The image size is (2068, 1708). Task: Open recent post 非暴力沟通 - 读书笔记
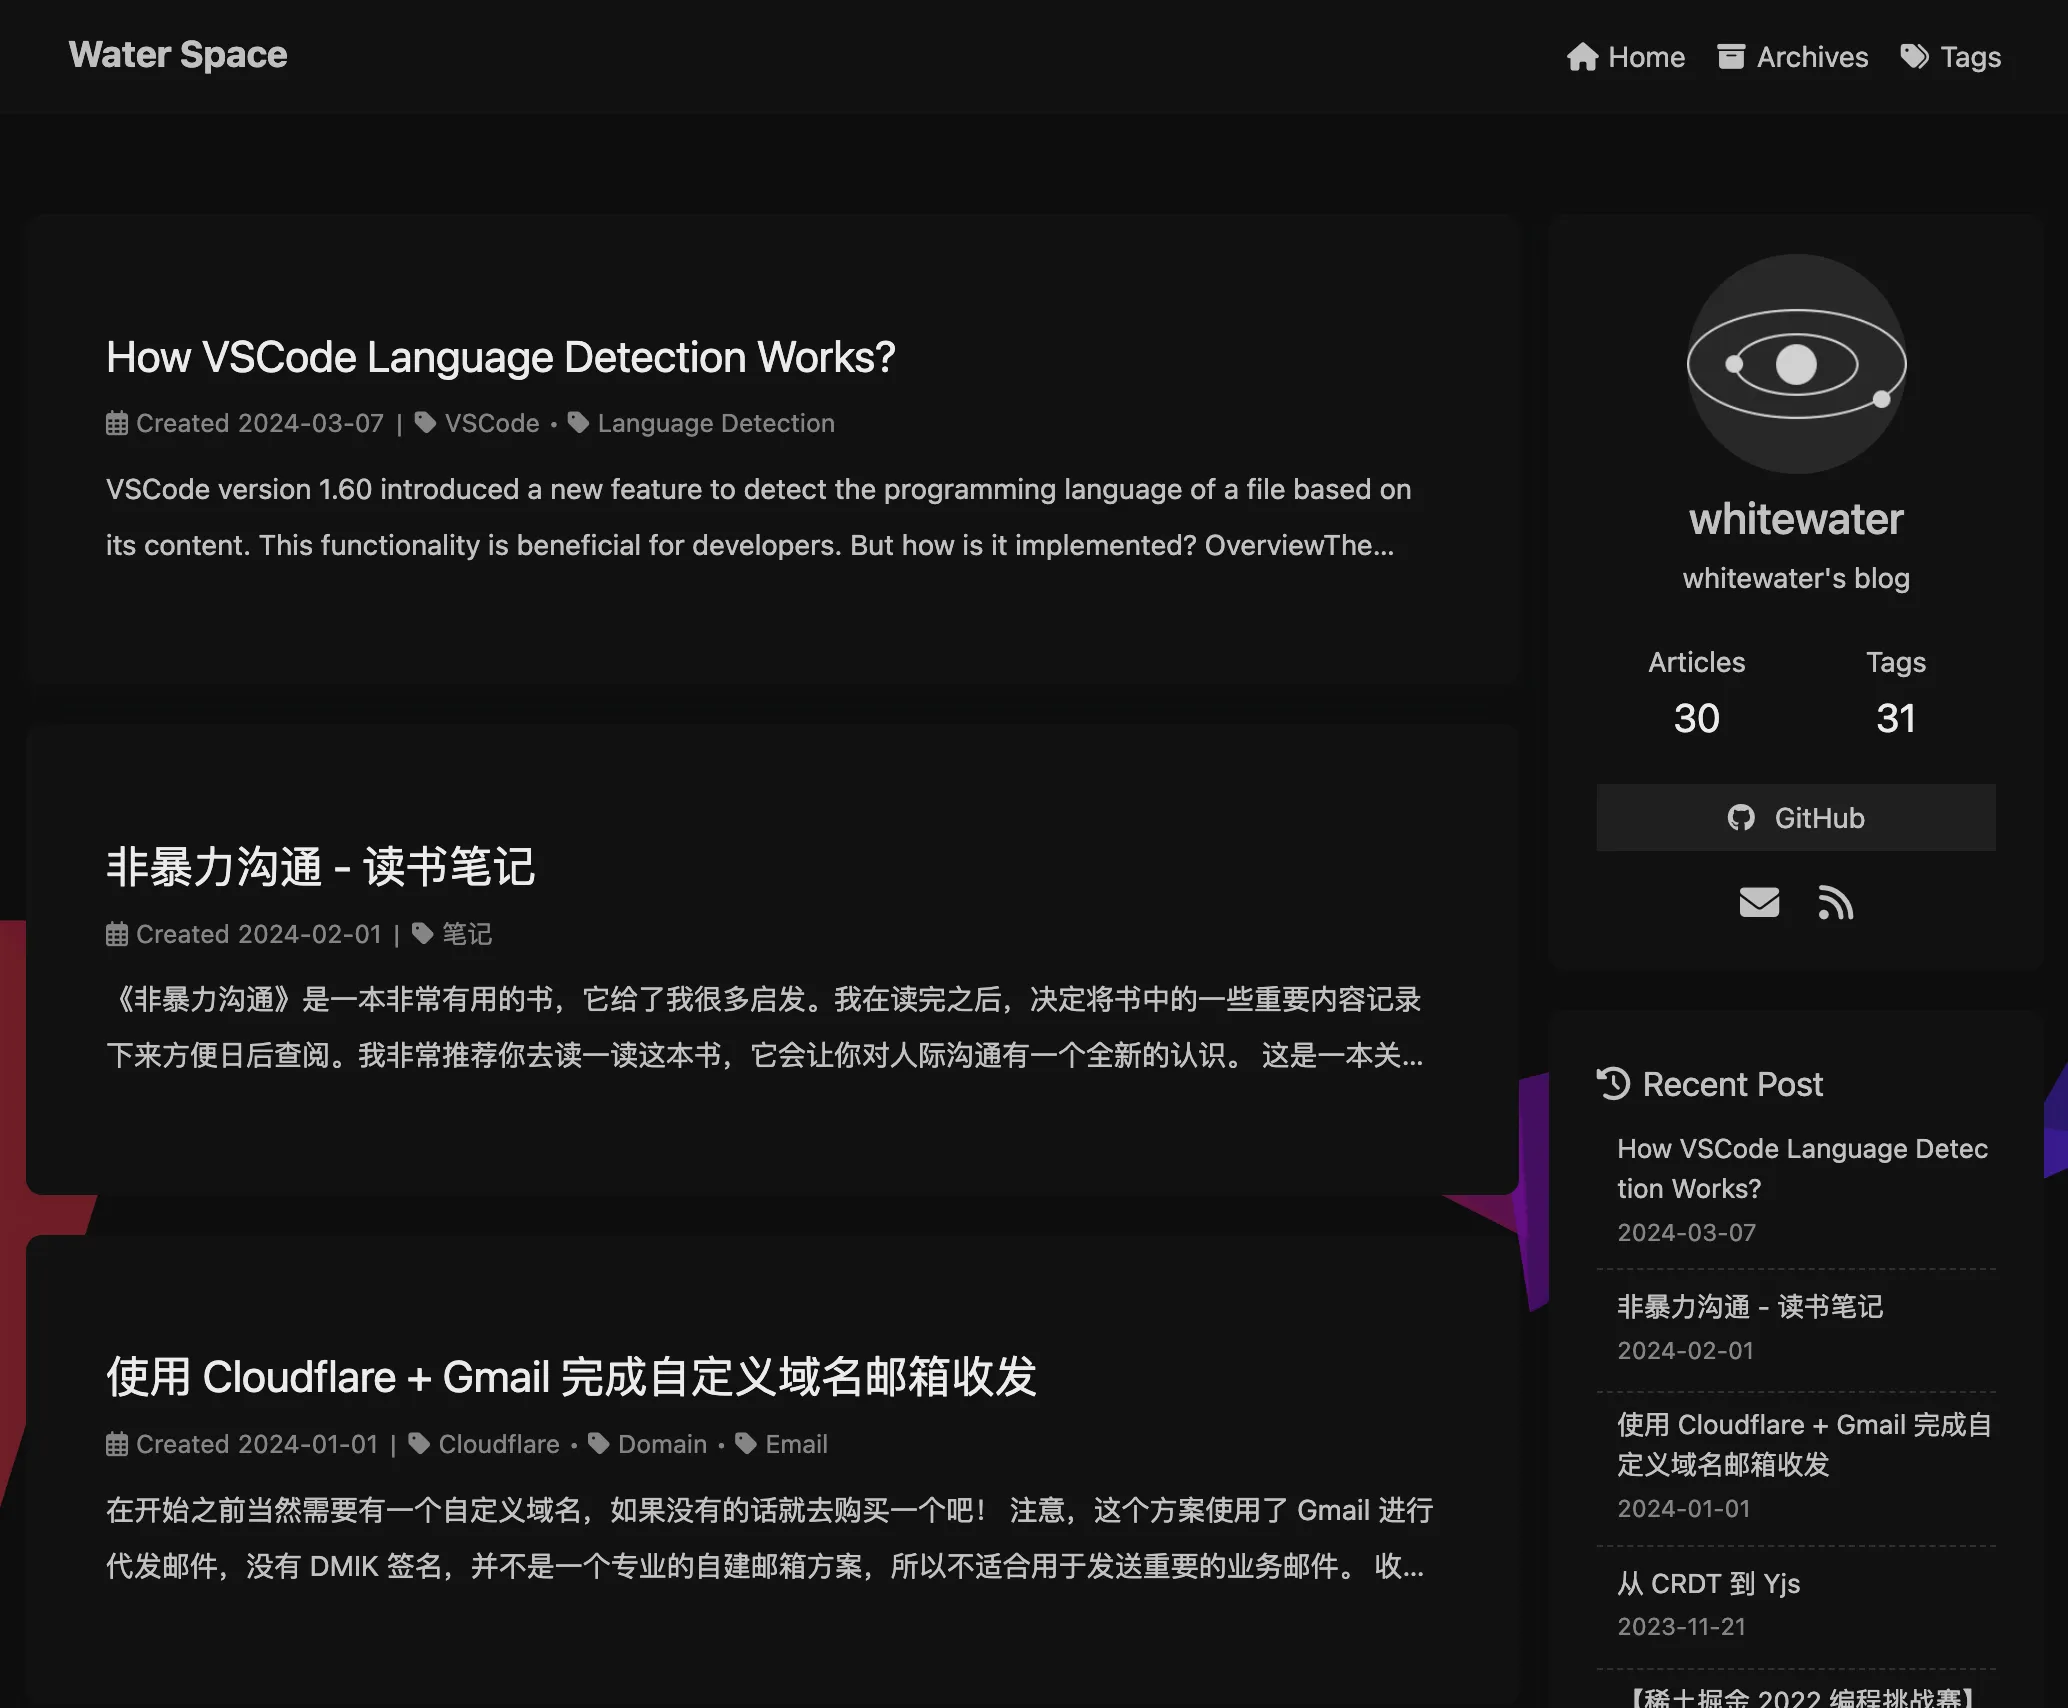pyautogui.click(x=1750, y=1307)
